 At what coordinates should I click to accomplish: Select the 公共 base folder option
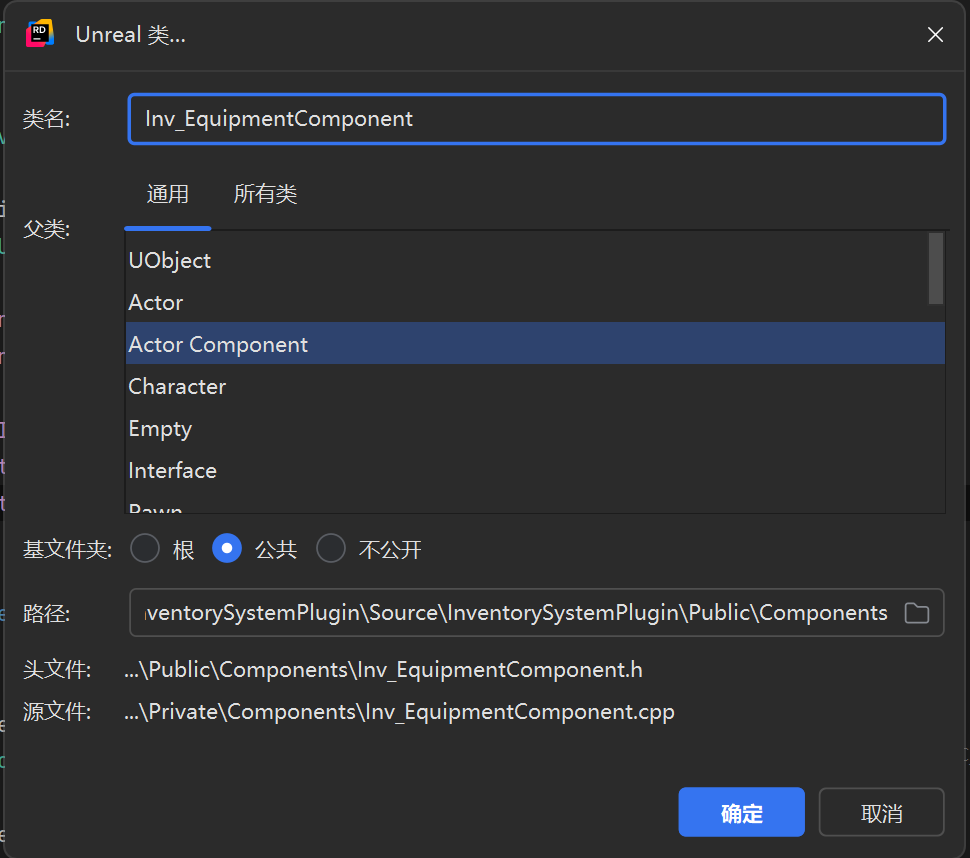[227, 549]
